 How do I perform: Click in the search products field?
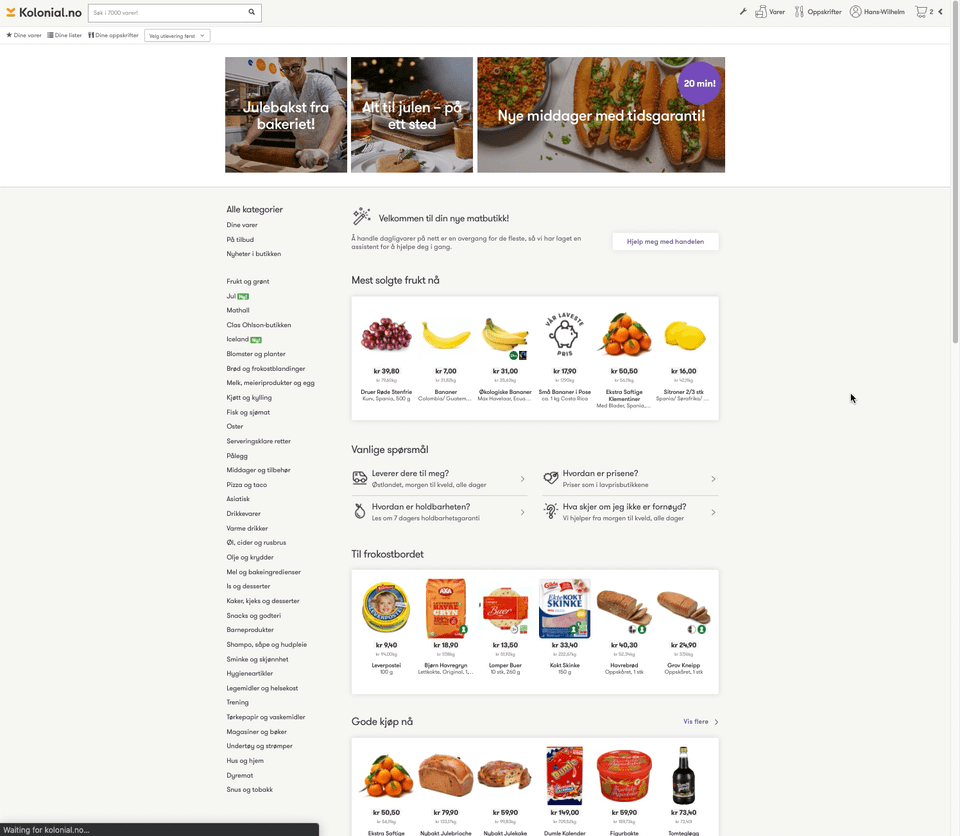(x=167, y=12)
